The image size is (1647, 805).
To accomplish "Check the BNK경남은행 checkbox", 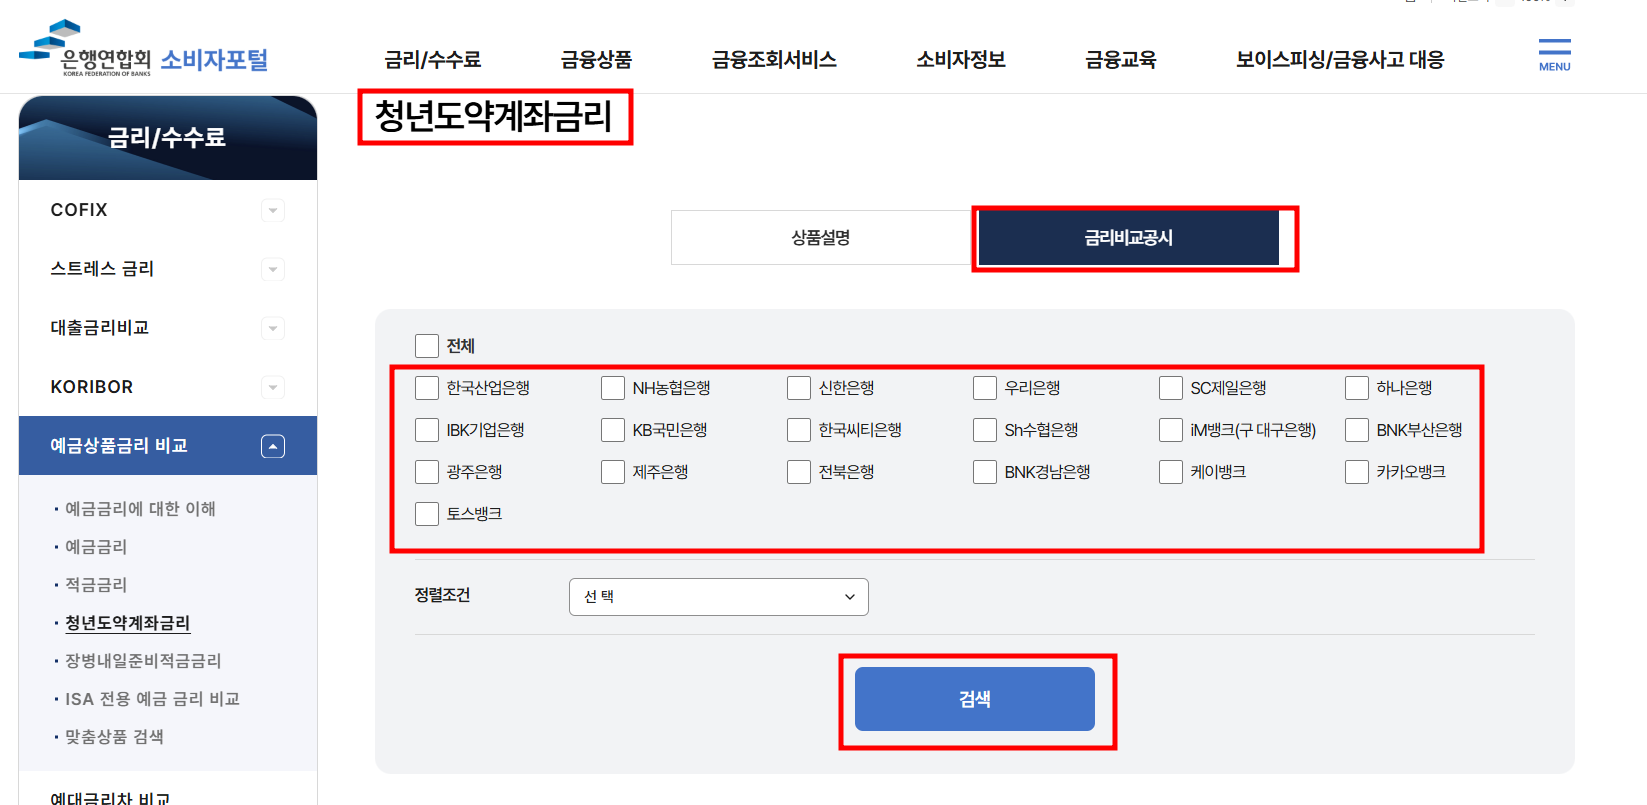I will [x=985, y=472].
